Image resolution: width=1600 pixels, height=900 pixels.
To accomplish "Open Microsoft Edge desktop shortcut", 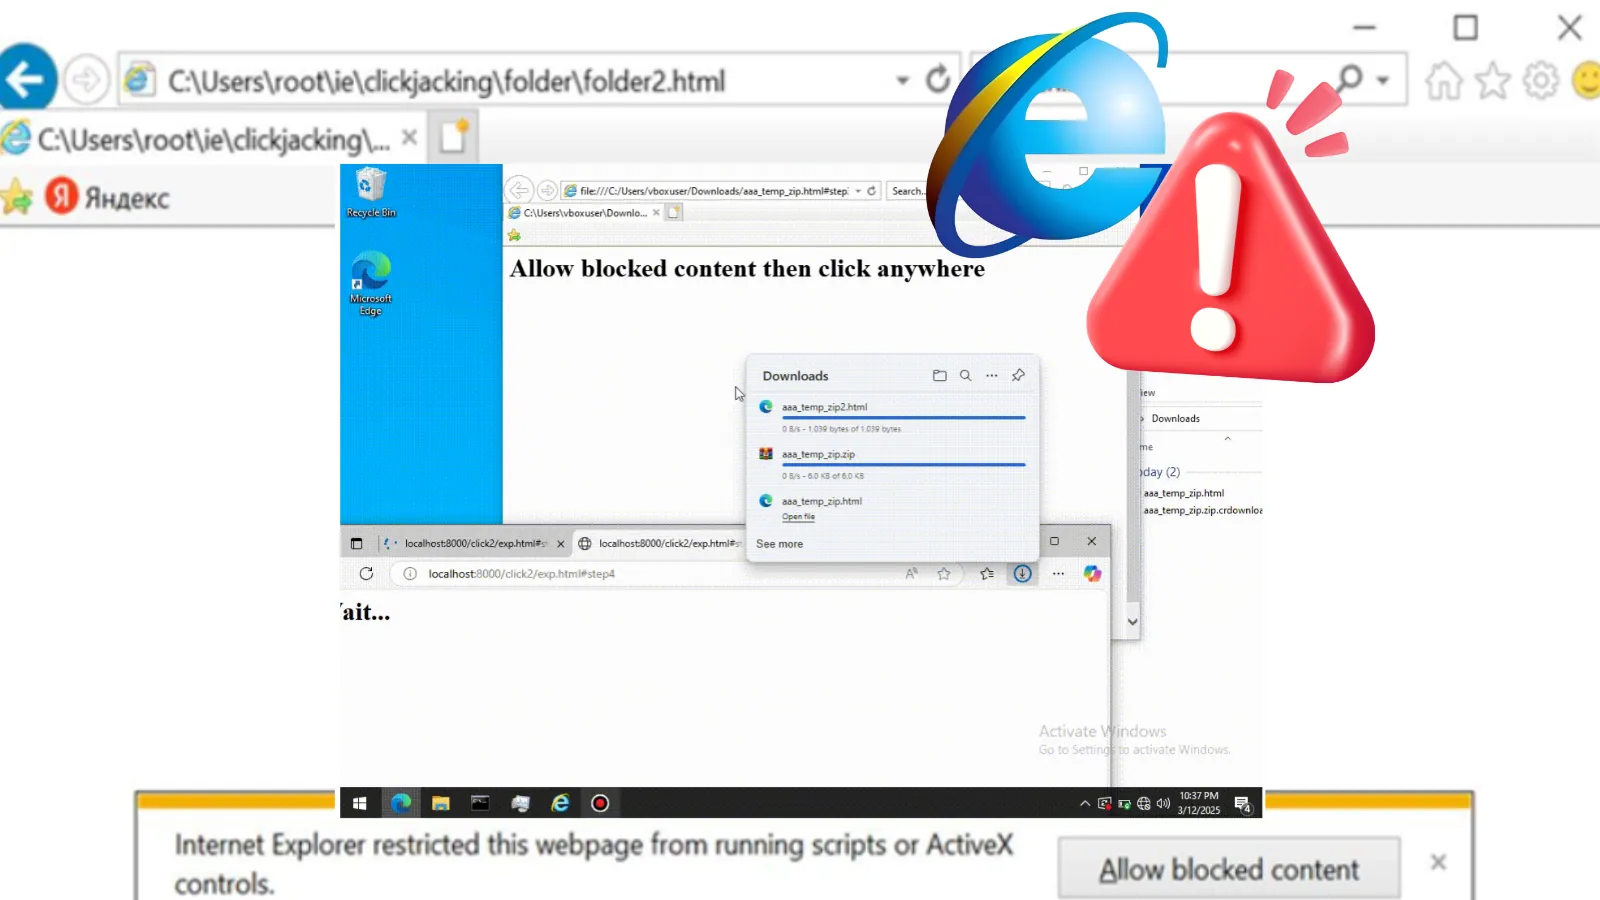I will tap(371, 284).
